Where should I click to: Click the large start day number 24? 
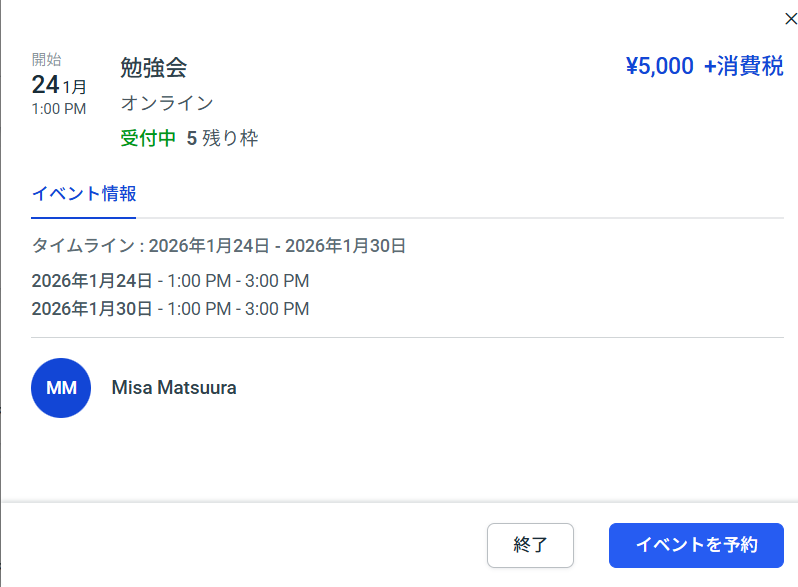coord(45,85)
